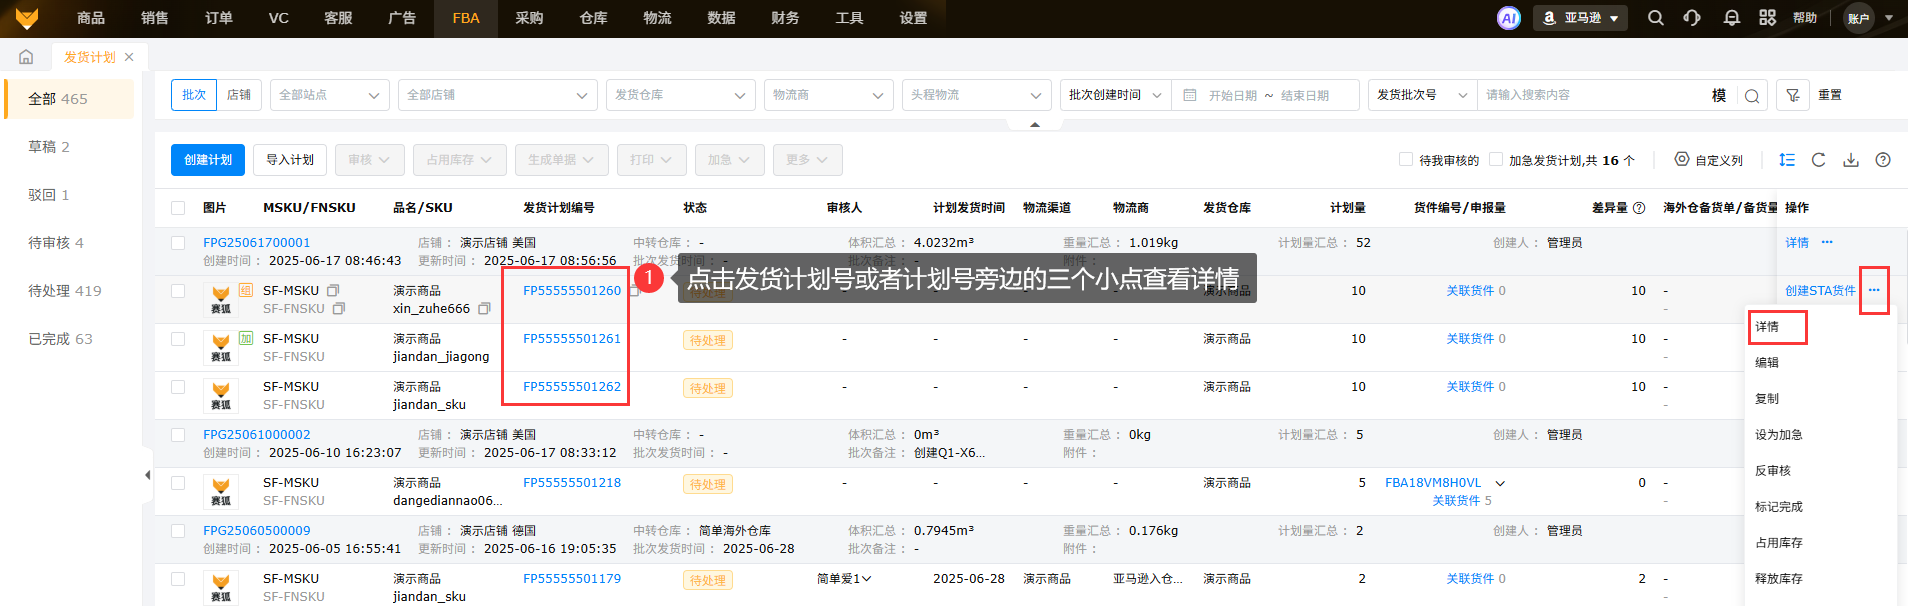Open the FBA menu in top navigation

pos(466,18)
